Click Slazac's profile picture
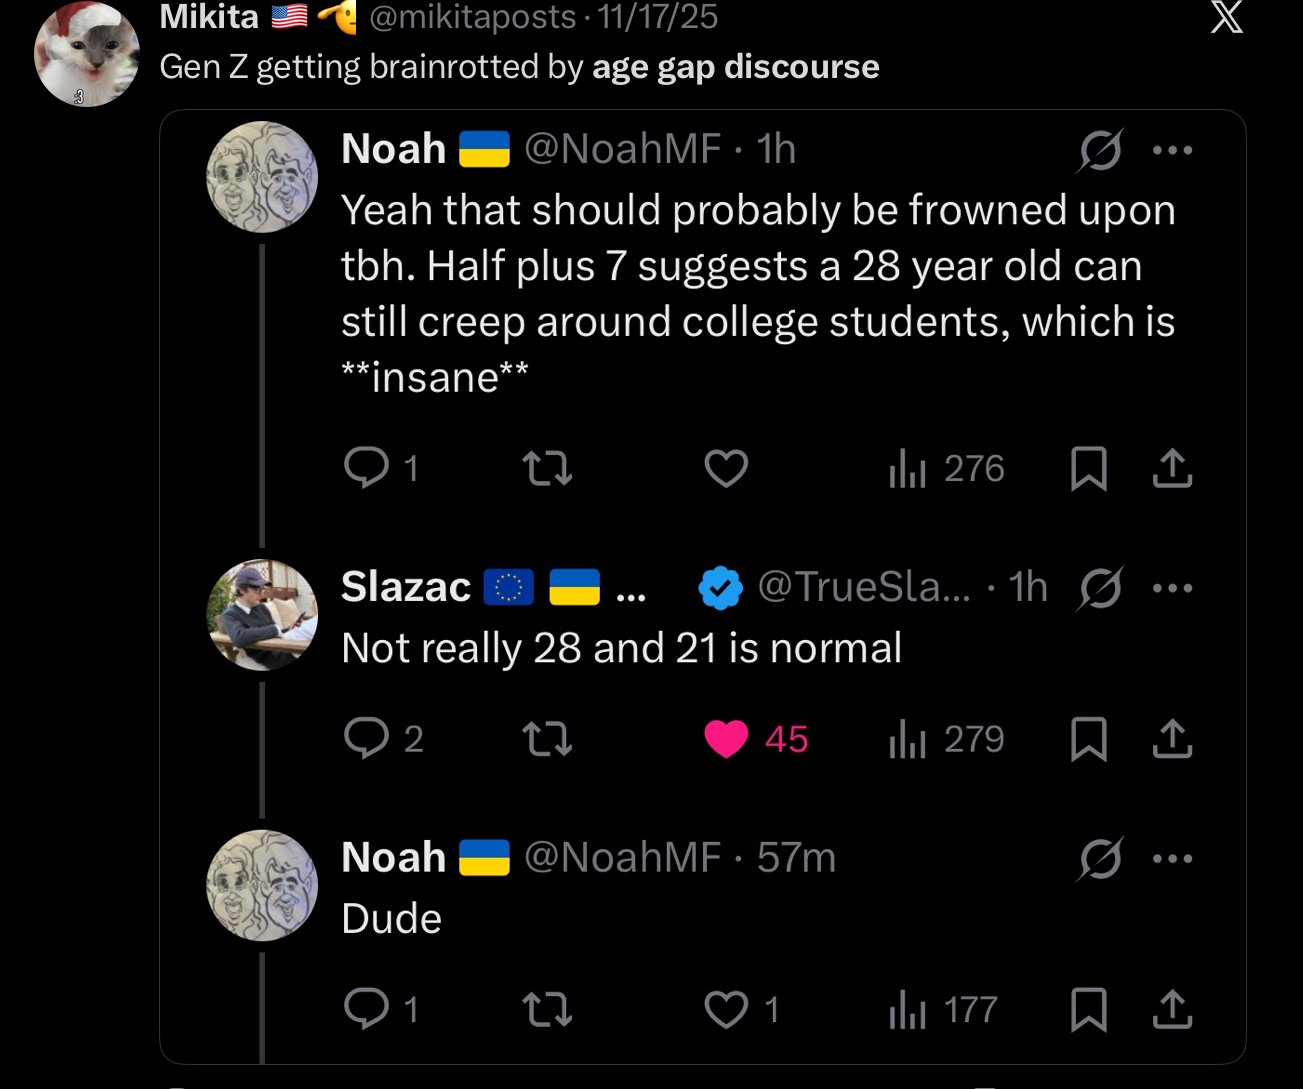The height and width of the screenshot is (1089, 1303). click(261, 614)
